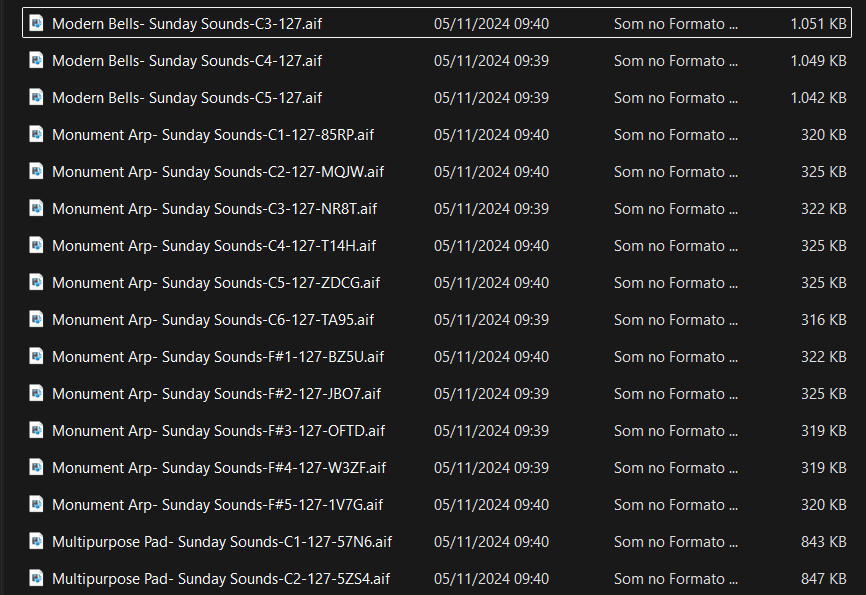Click the file icon for Multipurpose Pad C2-127-5ZS4.aif
Viewport: 866px width, 595px height.
click(37, 578)
